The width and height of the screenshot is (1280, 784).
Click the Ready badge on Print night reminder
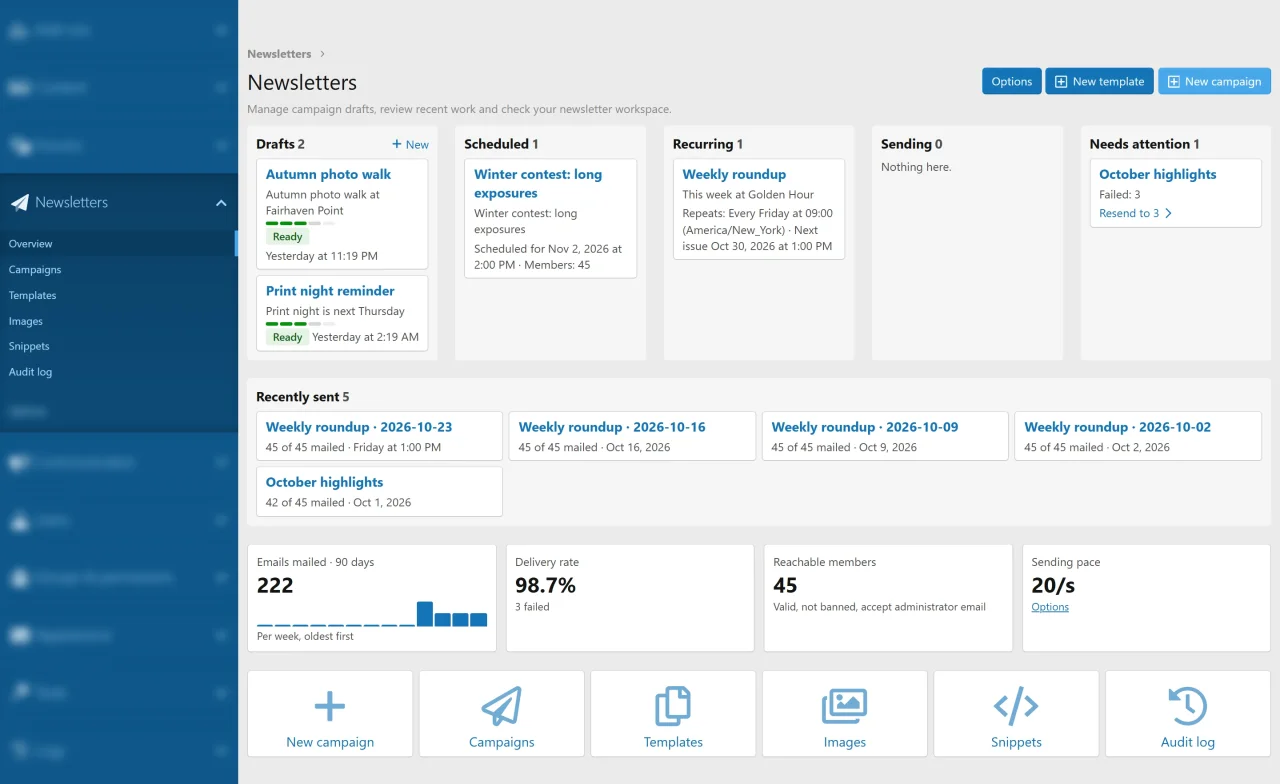click(288, 337)
